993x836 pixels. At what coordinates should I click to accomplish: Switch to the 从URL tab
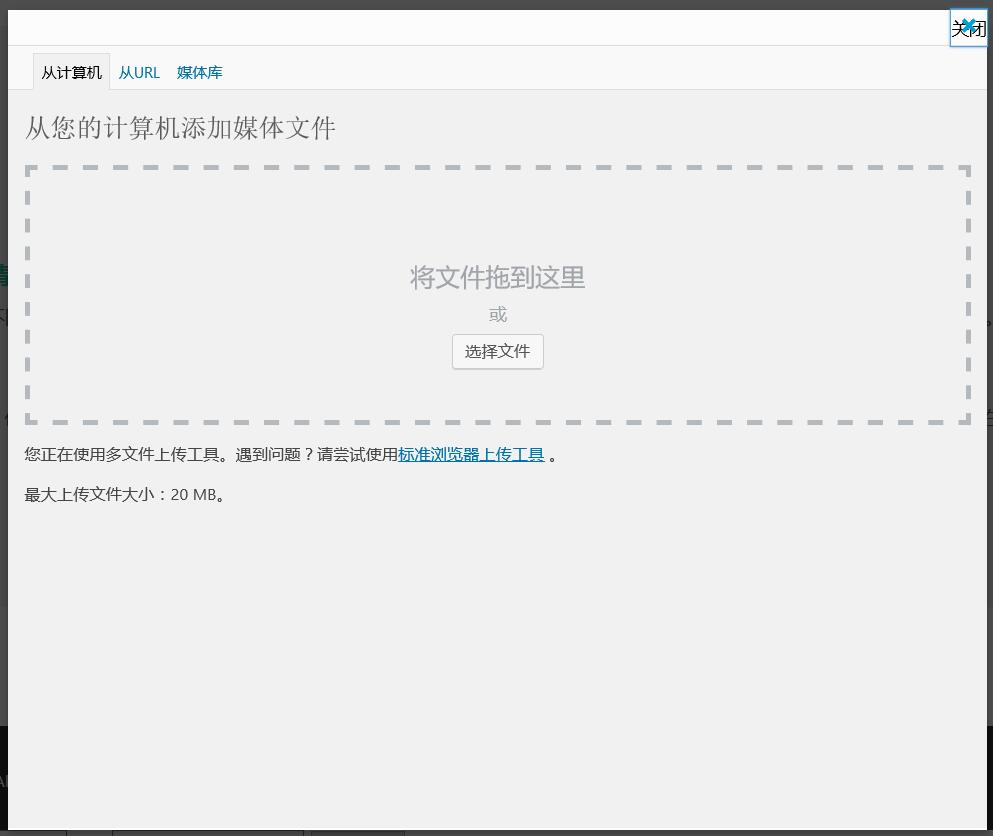[x=139, y=73]
